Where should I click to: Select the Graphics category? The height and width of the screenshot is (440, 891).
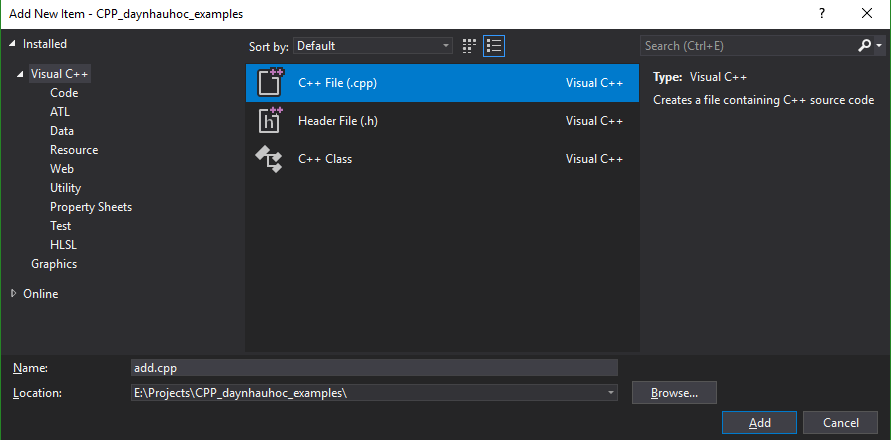click(54, 264)
